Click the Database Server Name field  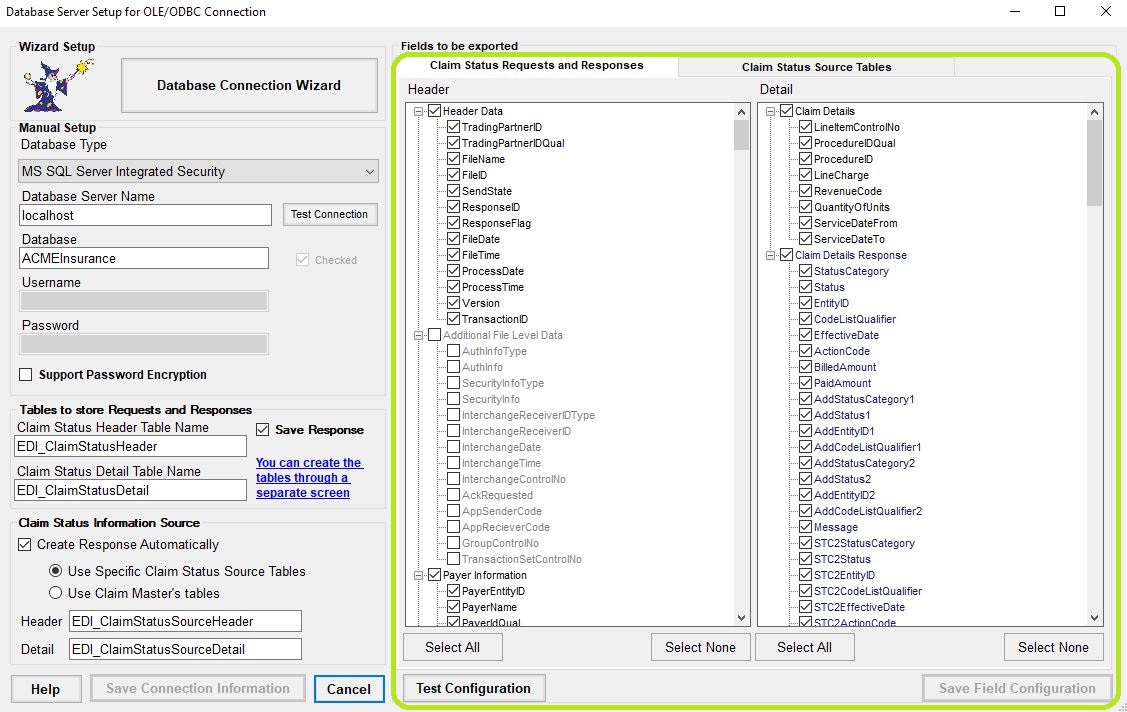(145, 216)
